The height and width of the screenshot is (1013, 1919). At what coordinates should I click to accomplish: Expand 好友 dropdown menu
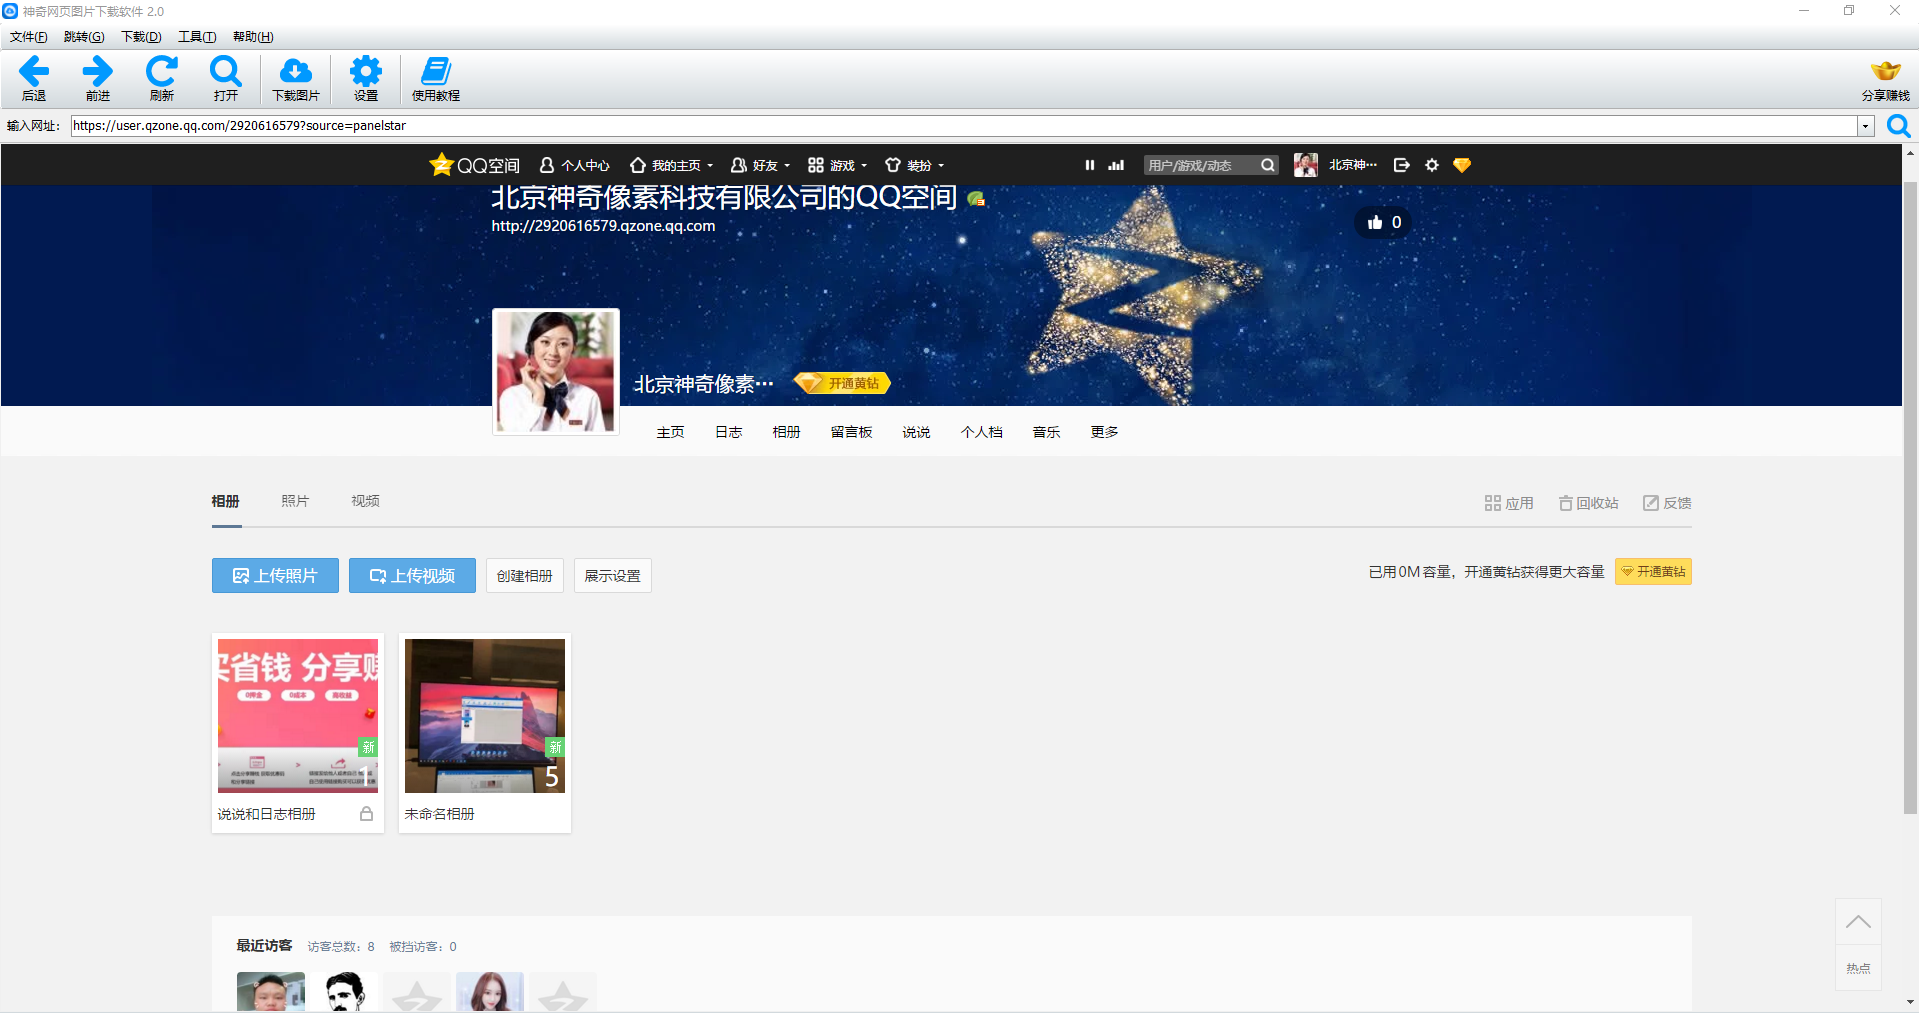click(761, 165)
